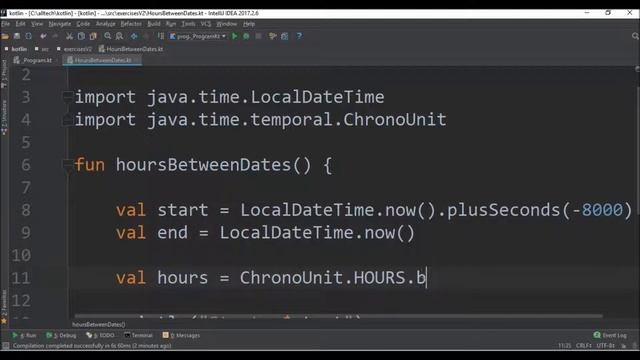The image size is (640, 360).
Task: Open the Tools menu
Action: pos(188,24)
